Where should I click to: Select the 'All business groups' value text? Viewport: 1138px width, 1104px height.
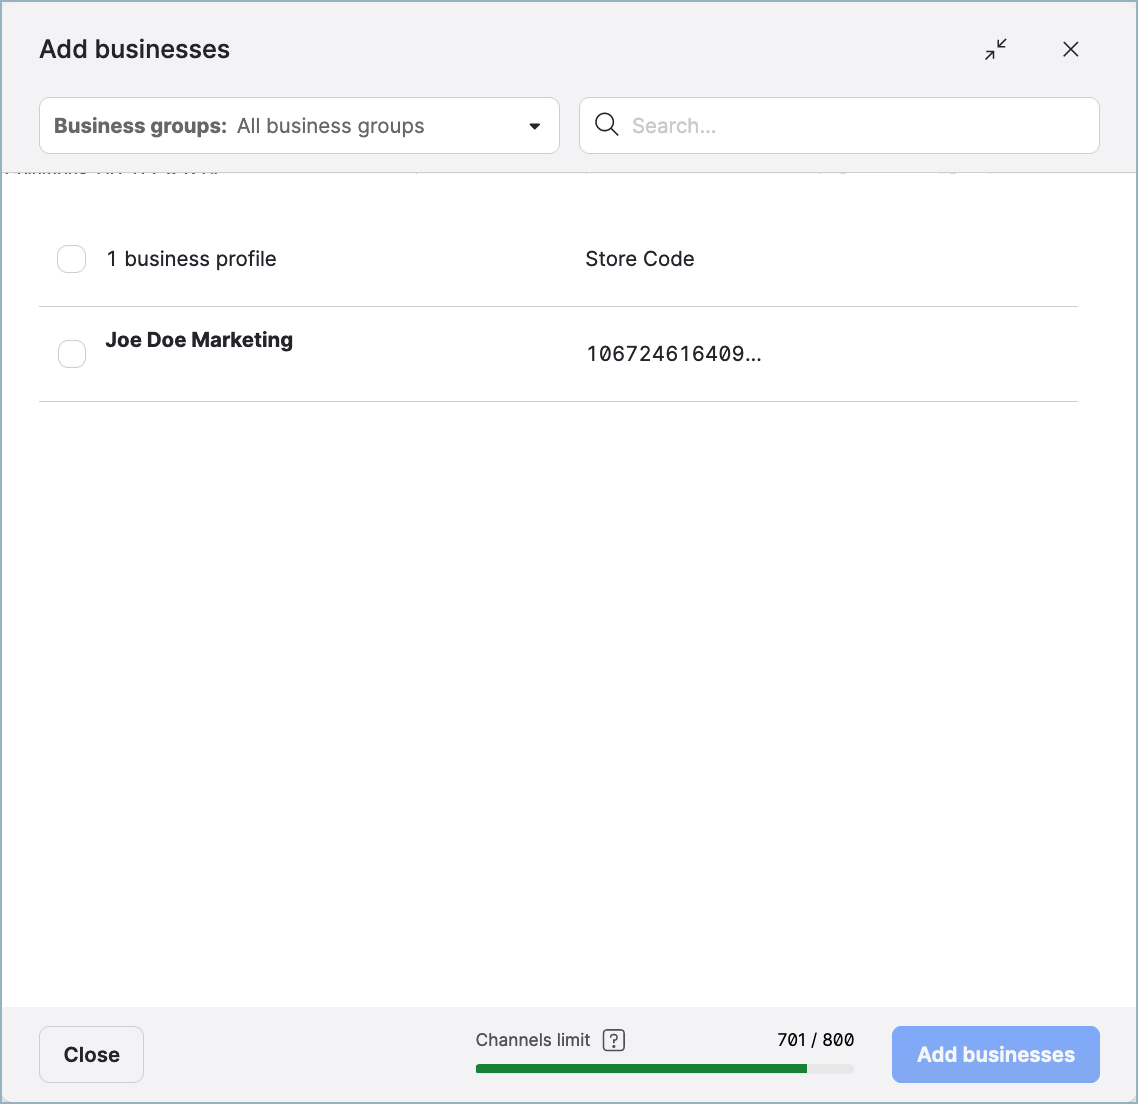coord(330,126)
